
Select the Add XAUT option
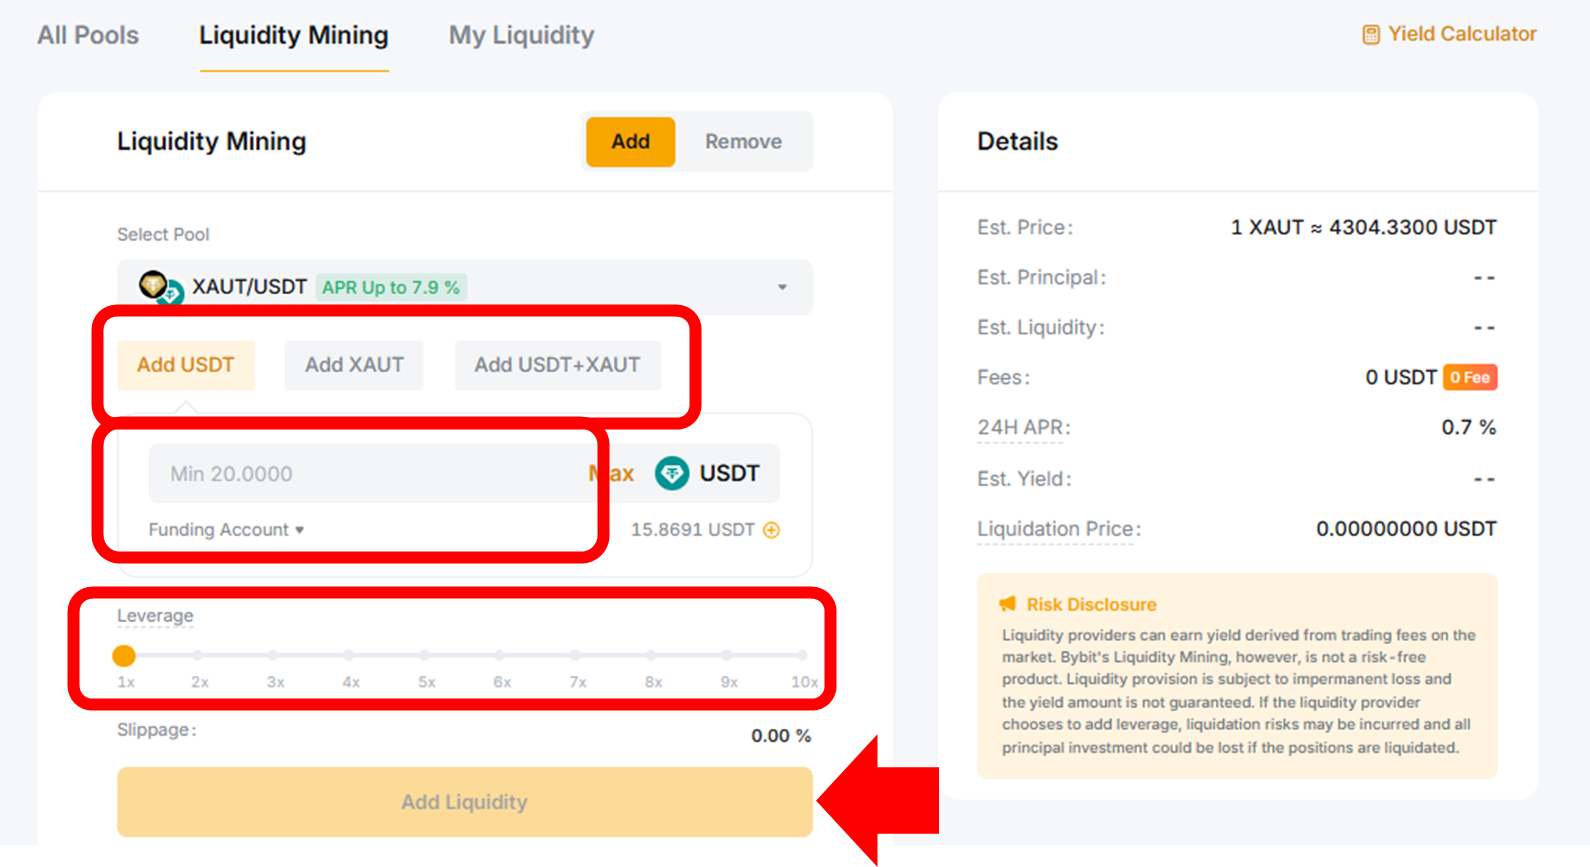tap(354, 365)
